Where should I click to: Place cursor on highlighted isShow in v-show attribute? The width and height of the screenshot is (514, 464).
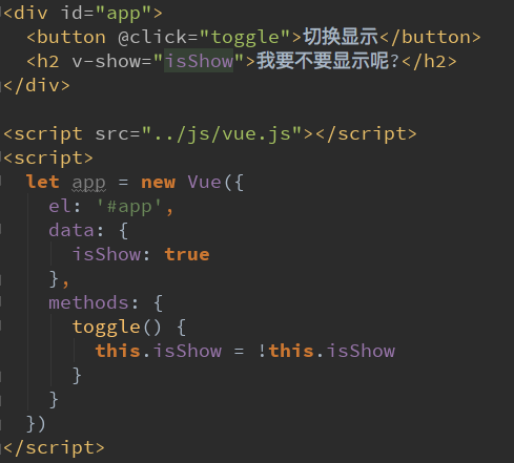pyautogui.click(x=199, y=61)
